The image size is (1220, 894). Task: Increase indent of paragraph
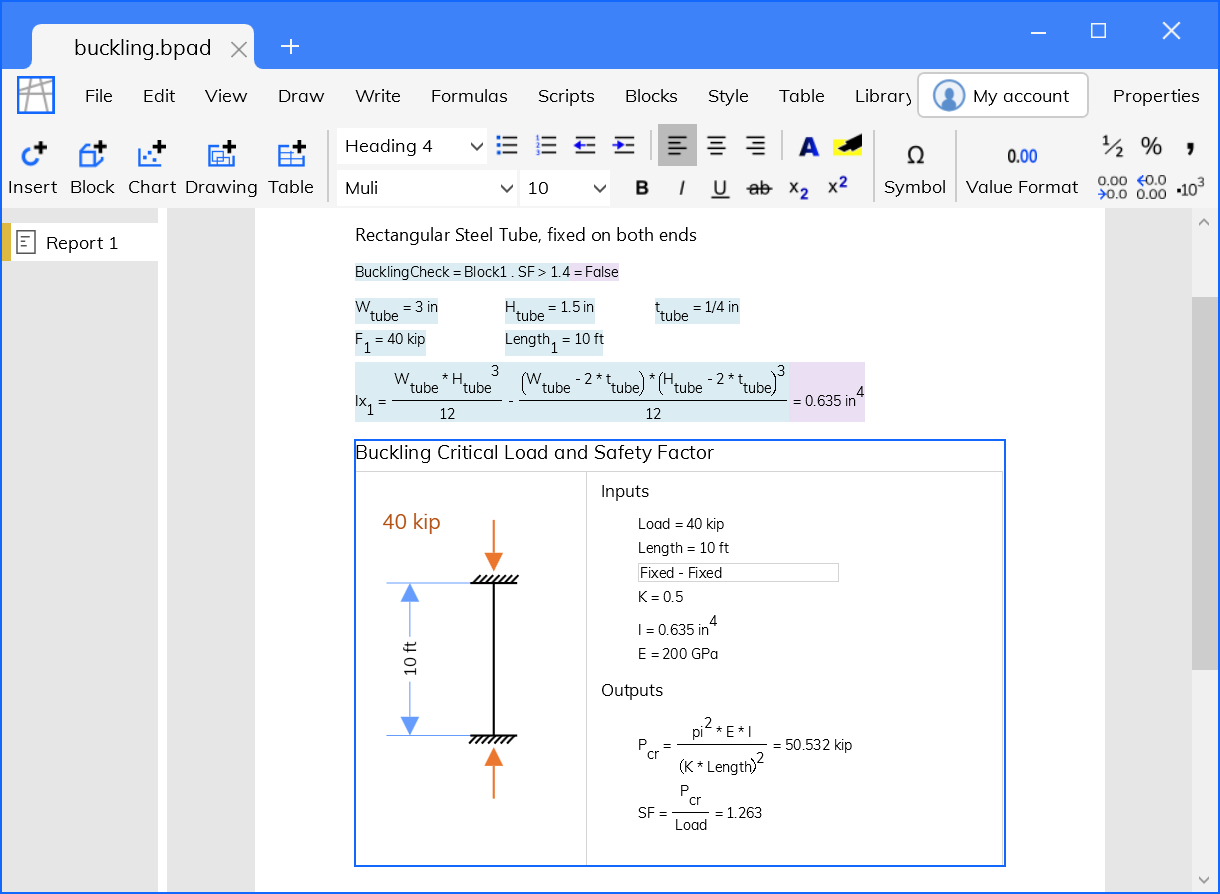tap(624, 146)
